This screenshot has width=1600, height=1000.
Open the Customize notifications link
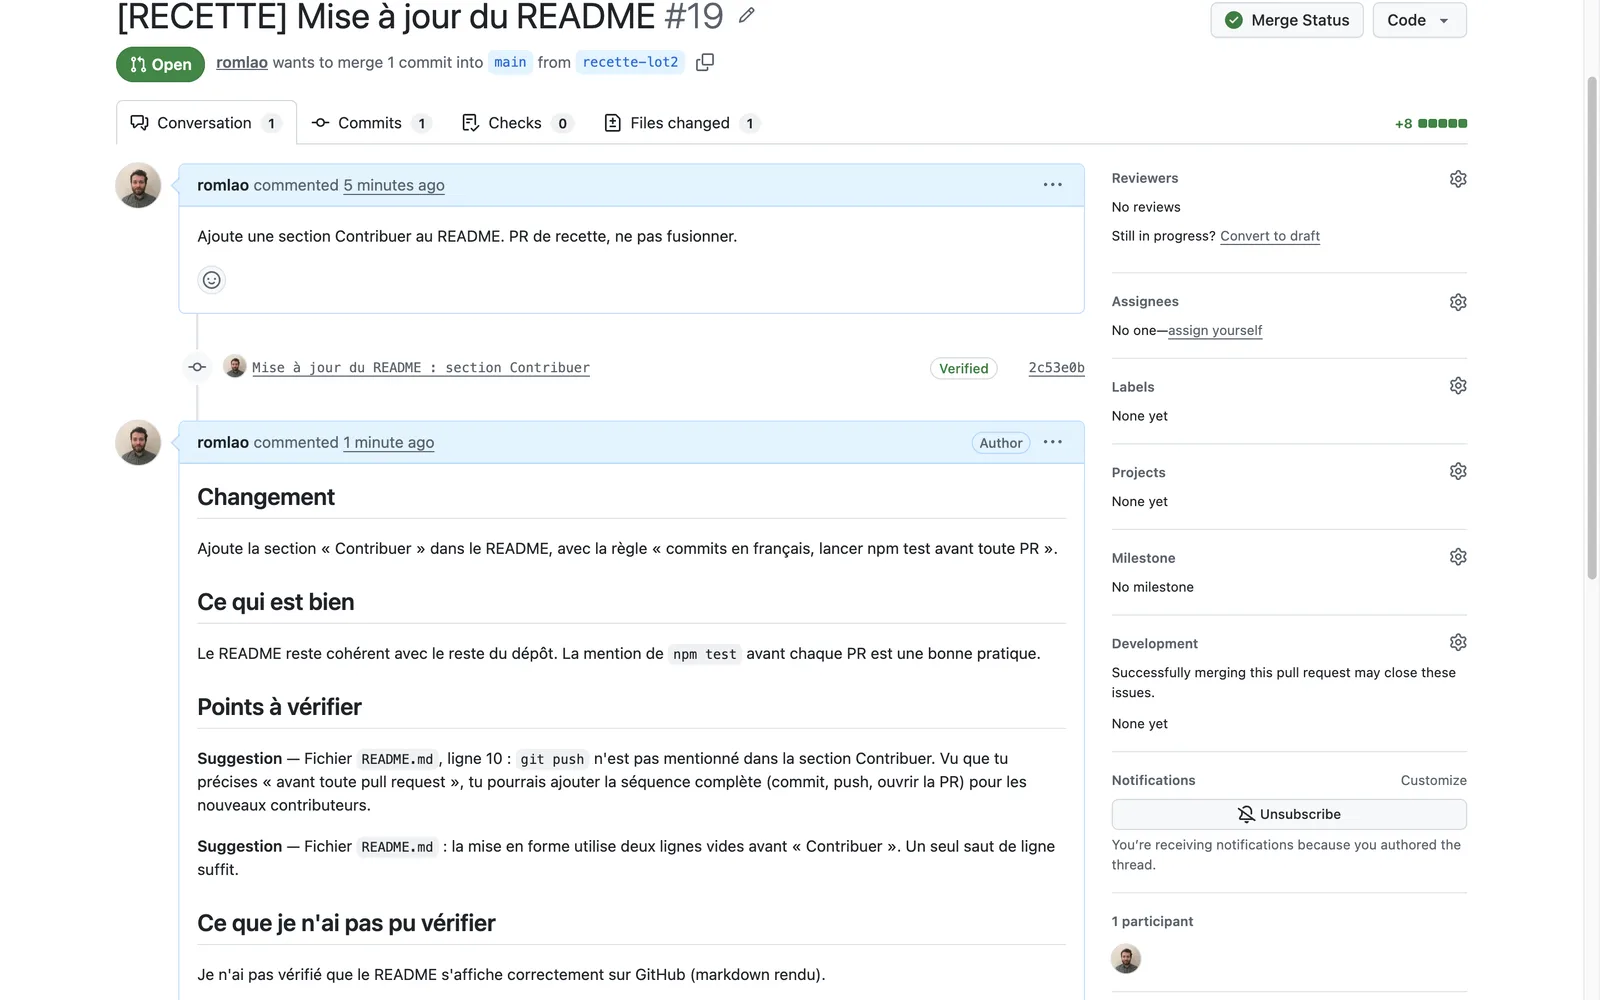(1434, 780)
